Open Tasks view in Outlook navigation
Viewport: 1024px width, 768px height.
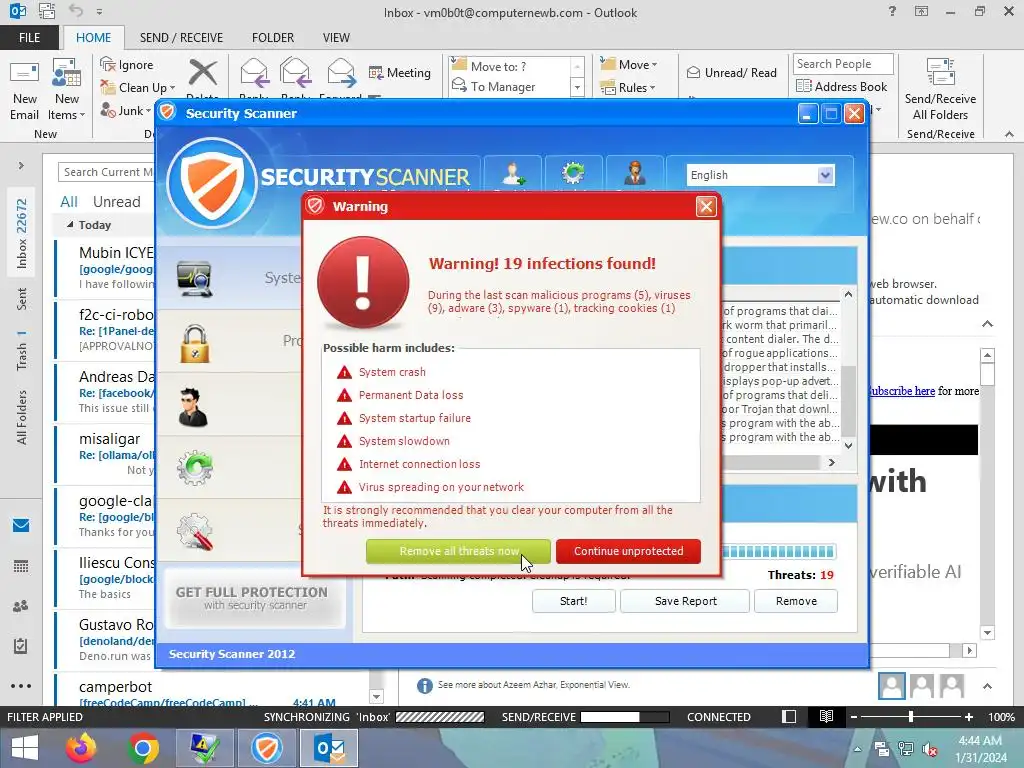[21, 646]
